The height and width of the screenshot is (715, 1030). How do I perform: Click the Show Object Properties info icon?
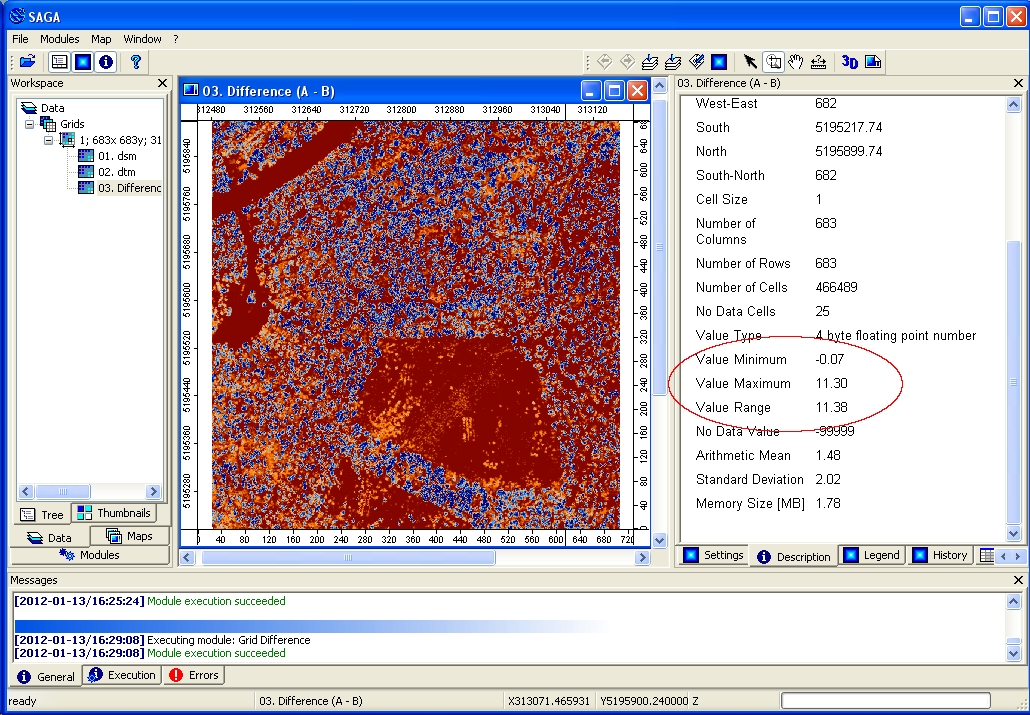point(105,61)
